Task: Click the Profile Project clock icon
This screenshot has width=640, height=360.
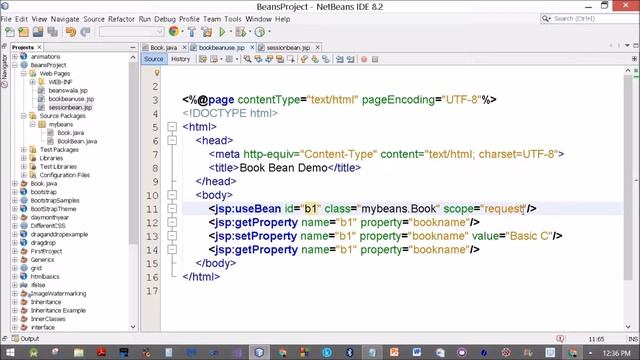Action: tap(260, 32)
